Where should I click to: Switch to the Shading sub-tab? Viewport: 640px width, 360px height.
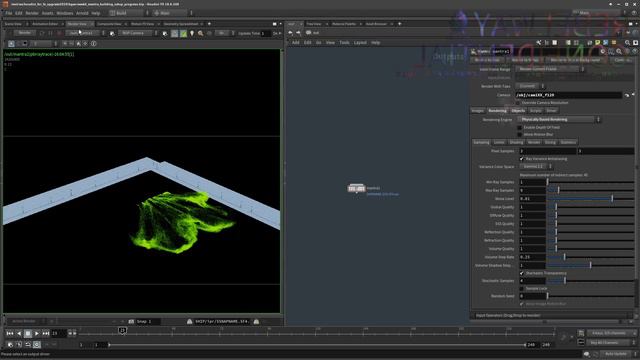coord(516,142)
